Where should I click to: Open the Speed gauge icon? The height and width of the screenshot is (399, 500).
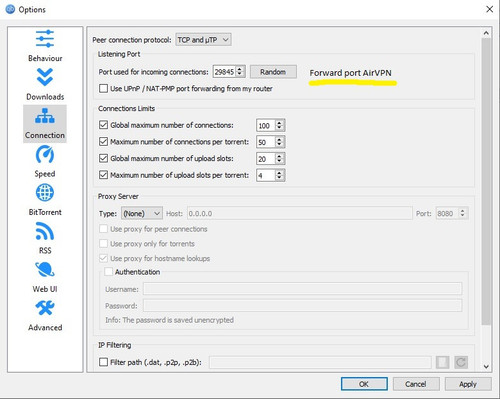[45, 154]
